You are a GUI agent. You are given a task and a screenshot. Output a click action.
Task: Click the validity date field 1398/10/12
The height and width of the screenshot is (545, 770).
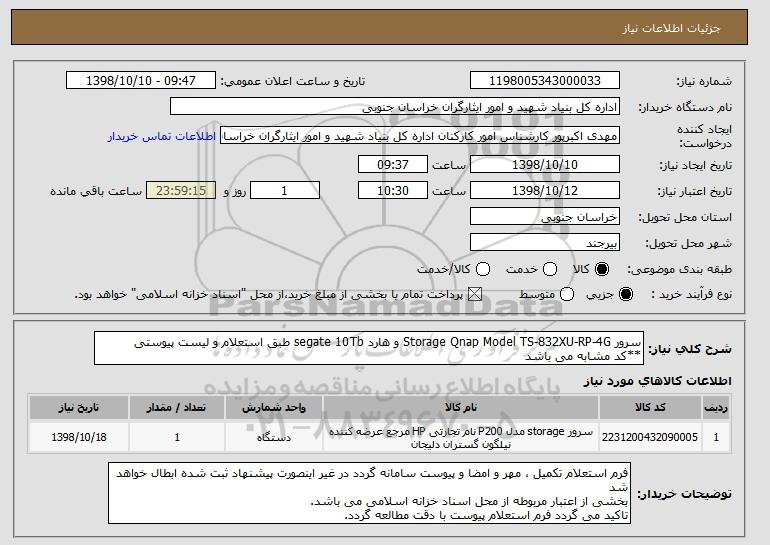click(x=545, y=191)
